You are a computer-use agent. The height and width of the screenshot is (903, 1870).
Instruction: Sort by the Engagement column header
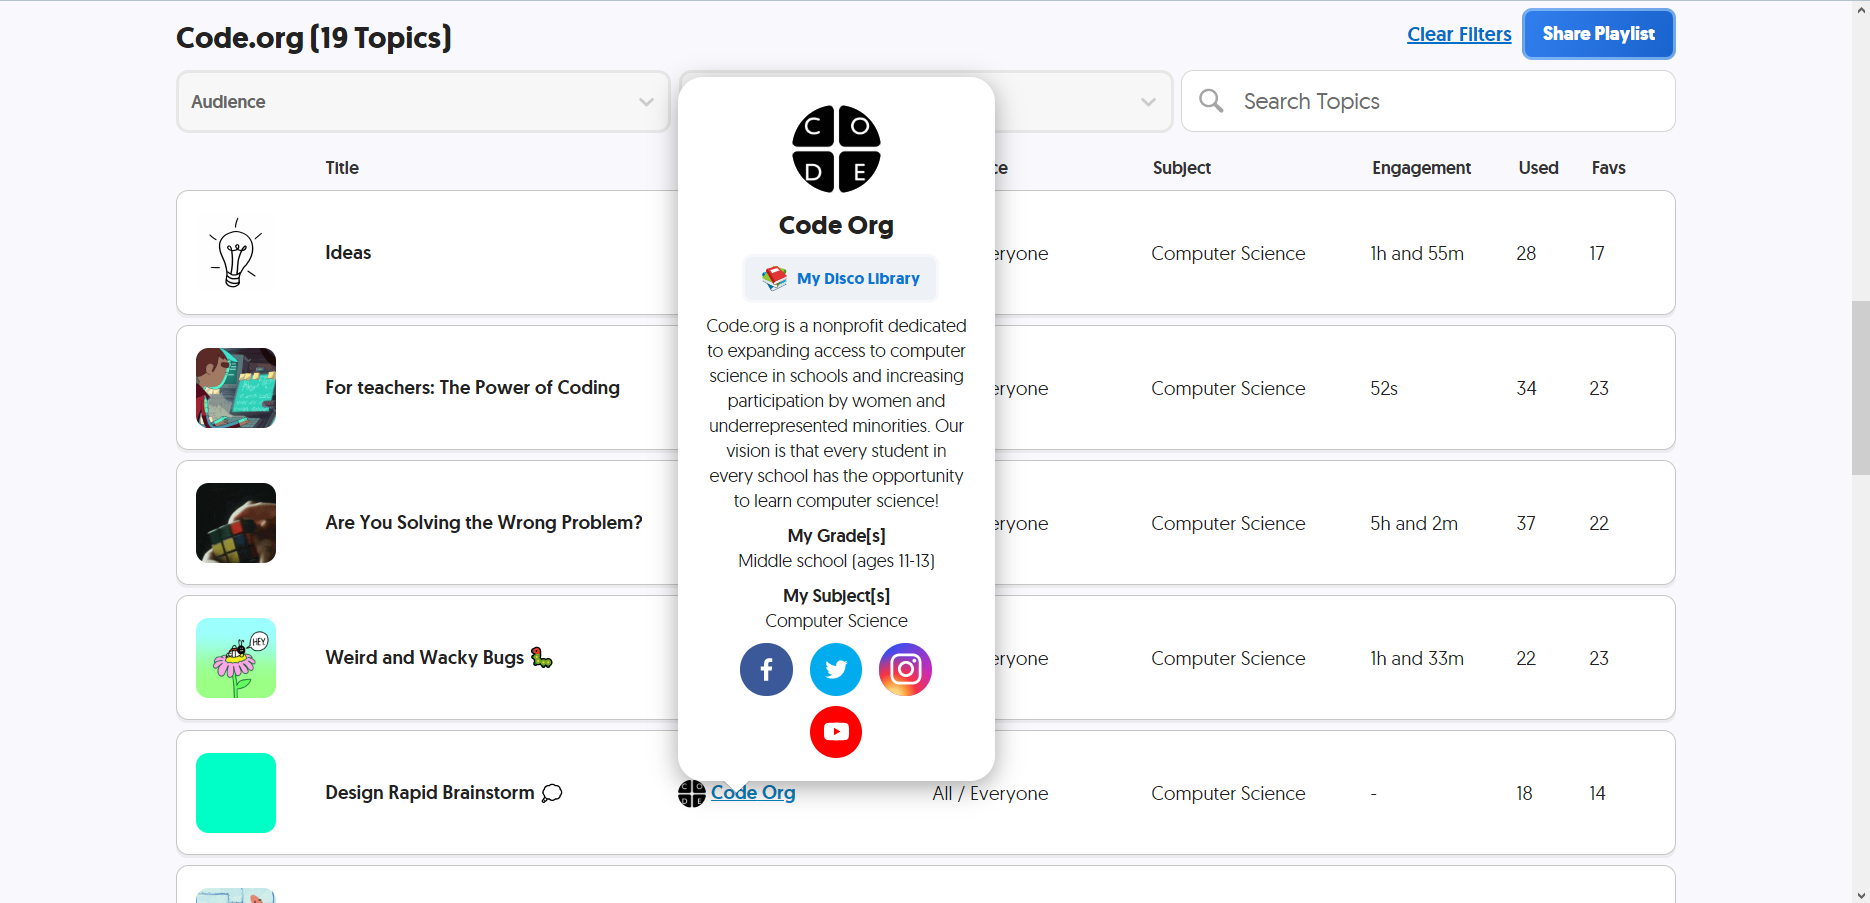point(1421,168)
